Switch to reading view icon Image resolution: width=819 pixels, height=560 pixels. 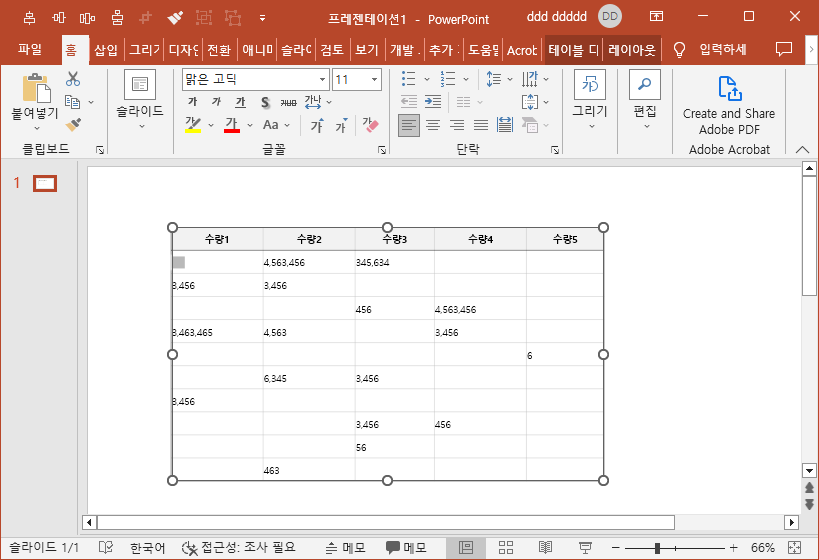point(545,547)
